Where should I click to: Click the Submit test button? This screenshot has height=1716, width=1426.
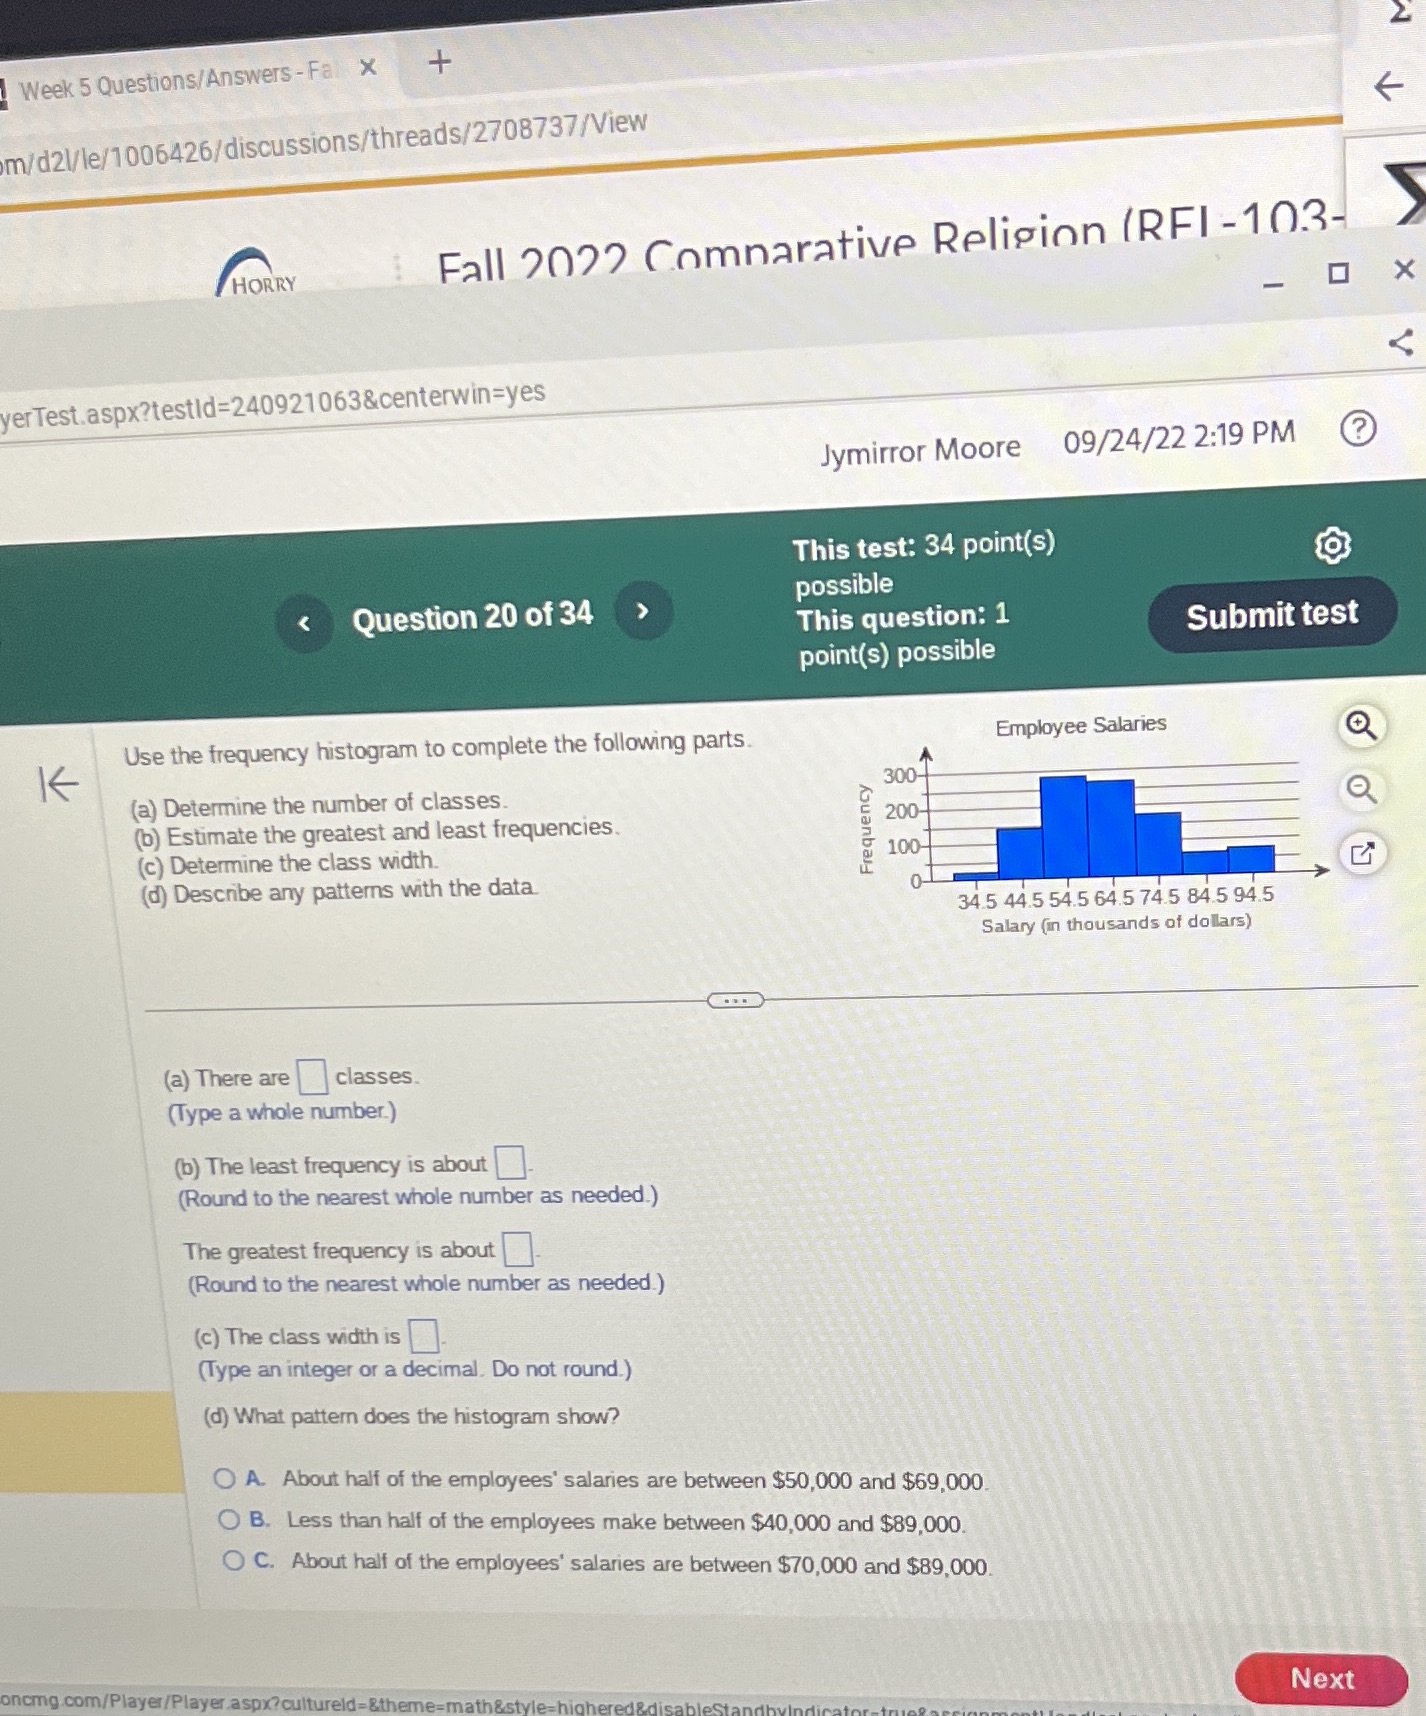pyautogui.click(x=1272, y=614)
